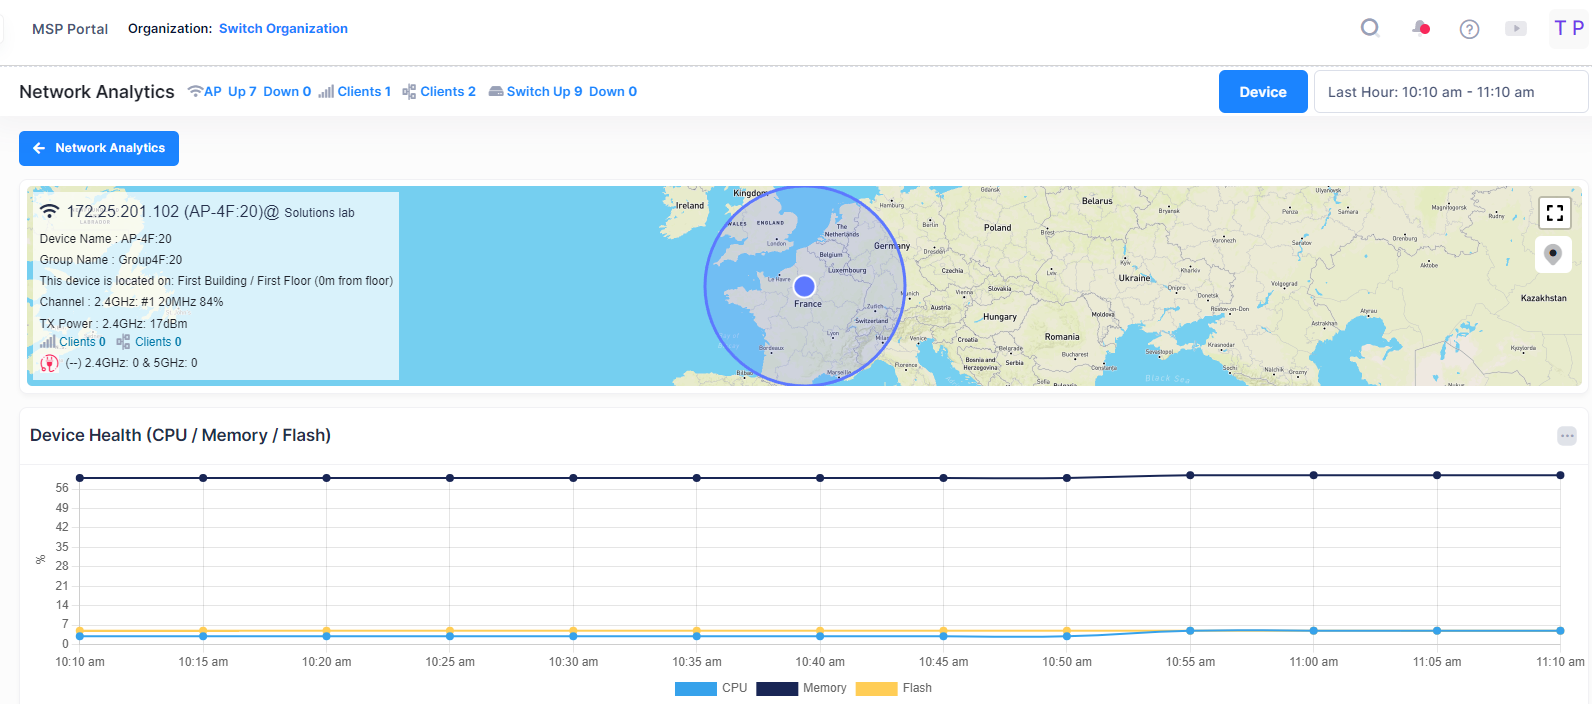Open the help question mark icon
The width and height of the screenshot is (1592, 704).
1469,29
